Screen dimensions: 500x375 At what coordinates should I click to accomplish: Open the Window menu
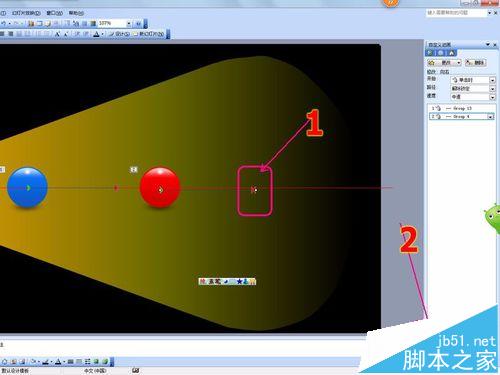click(55, 13)
